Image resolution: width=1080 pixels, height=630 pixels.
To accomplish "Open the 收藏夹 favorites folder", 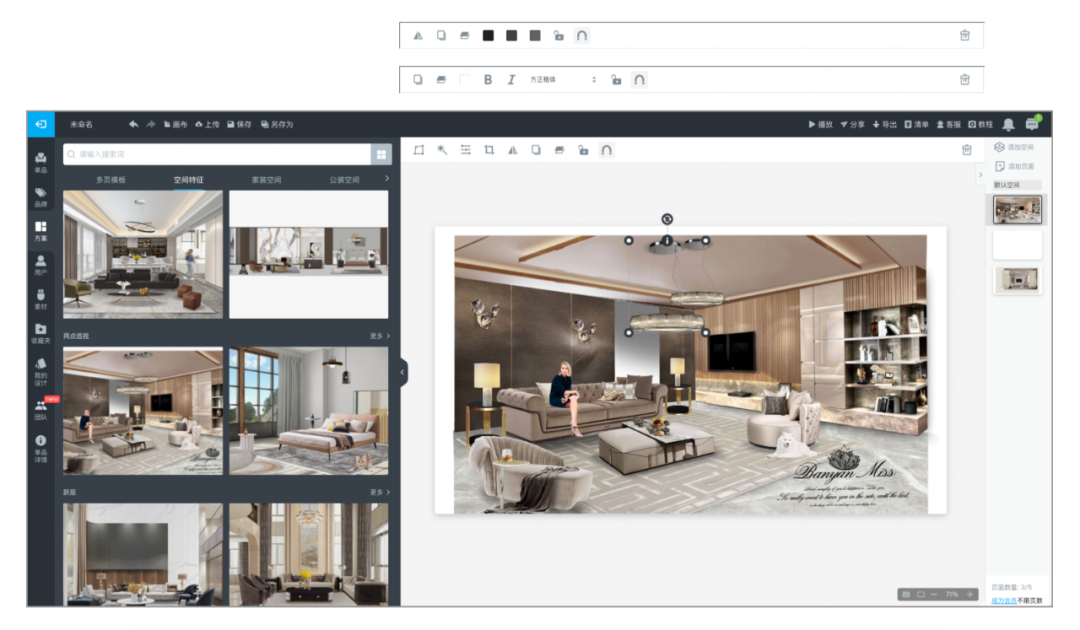I will [41, 333].
